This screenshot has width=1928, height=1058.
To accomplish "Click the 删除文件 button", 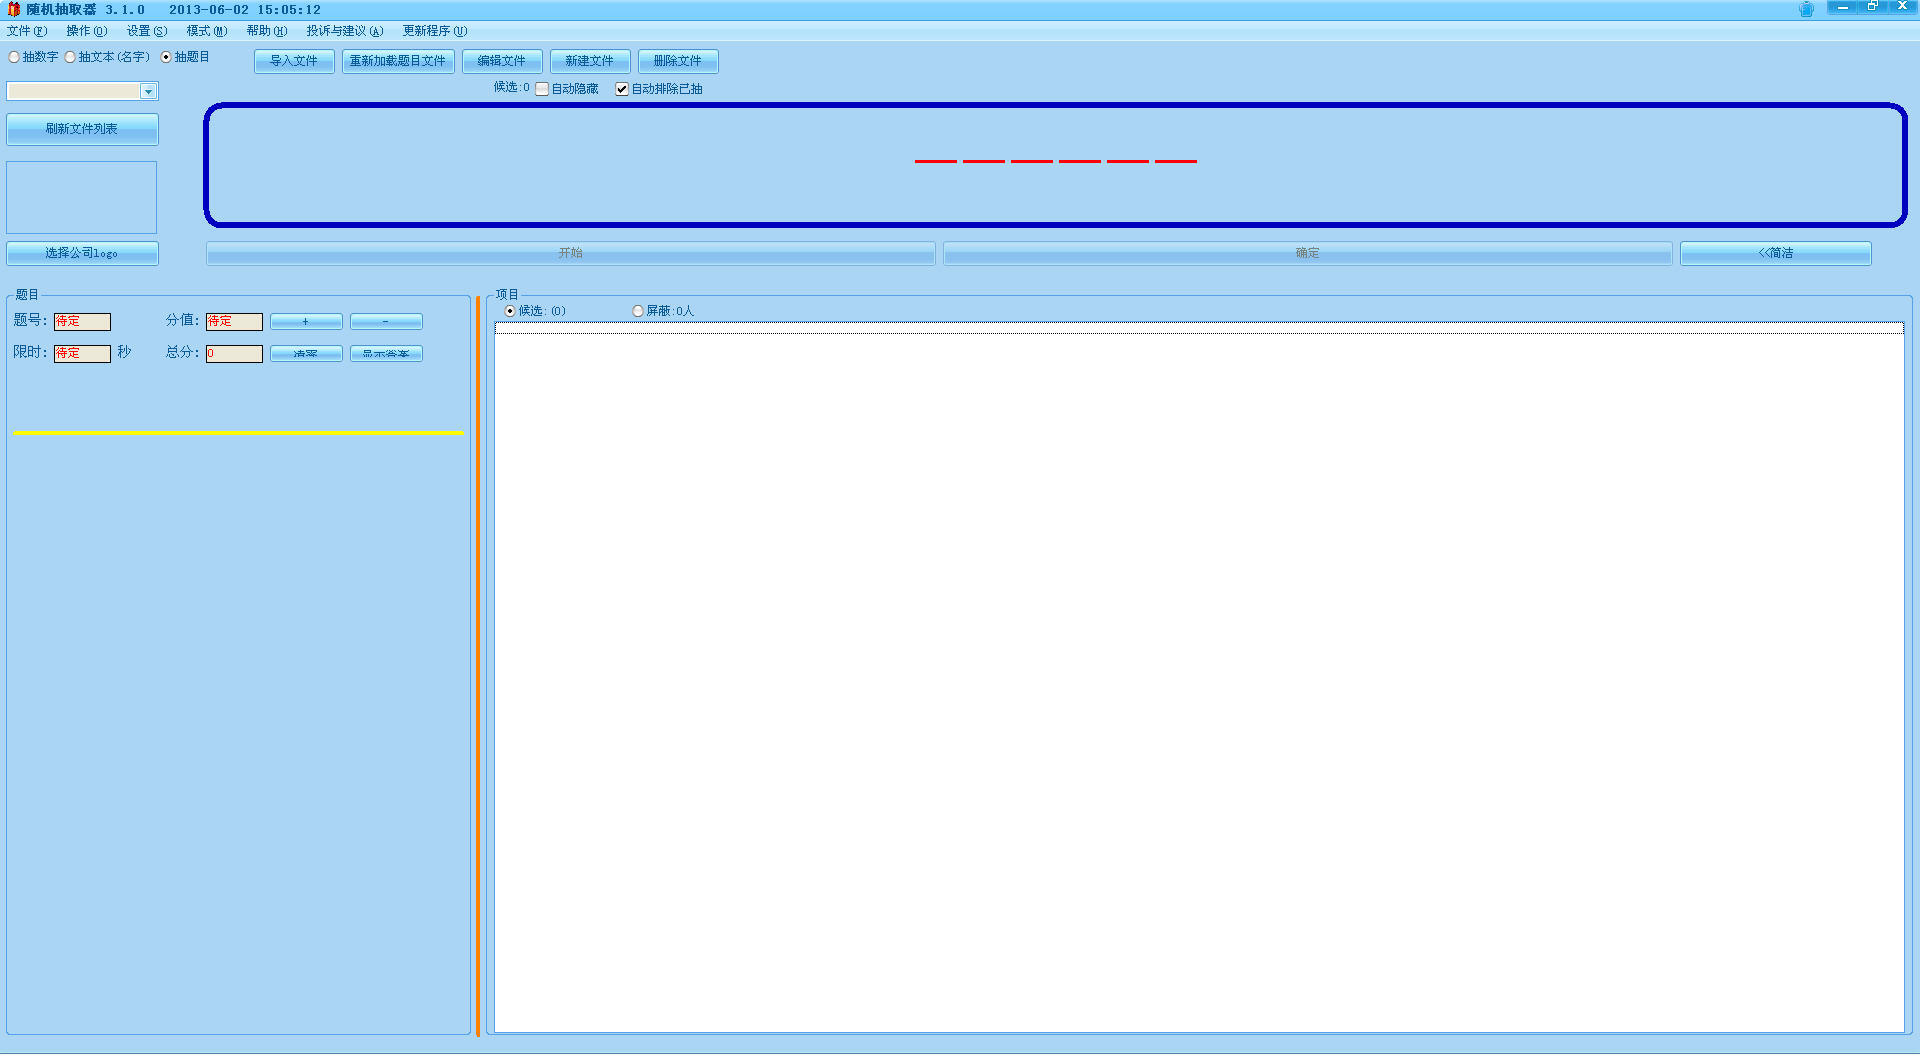I will pyautogui.click(x=679, y=61).
